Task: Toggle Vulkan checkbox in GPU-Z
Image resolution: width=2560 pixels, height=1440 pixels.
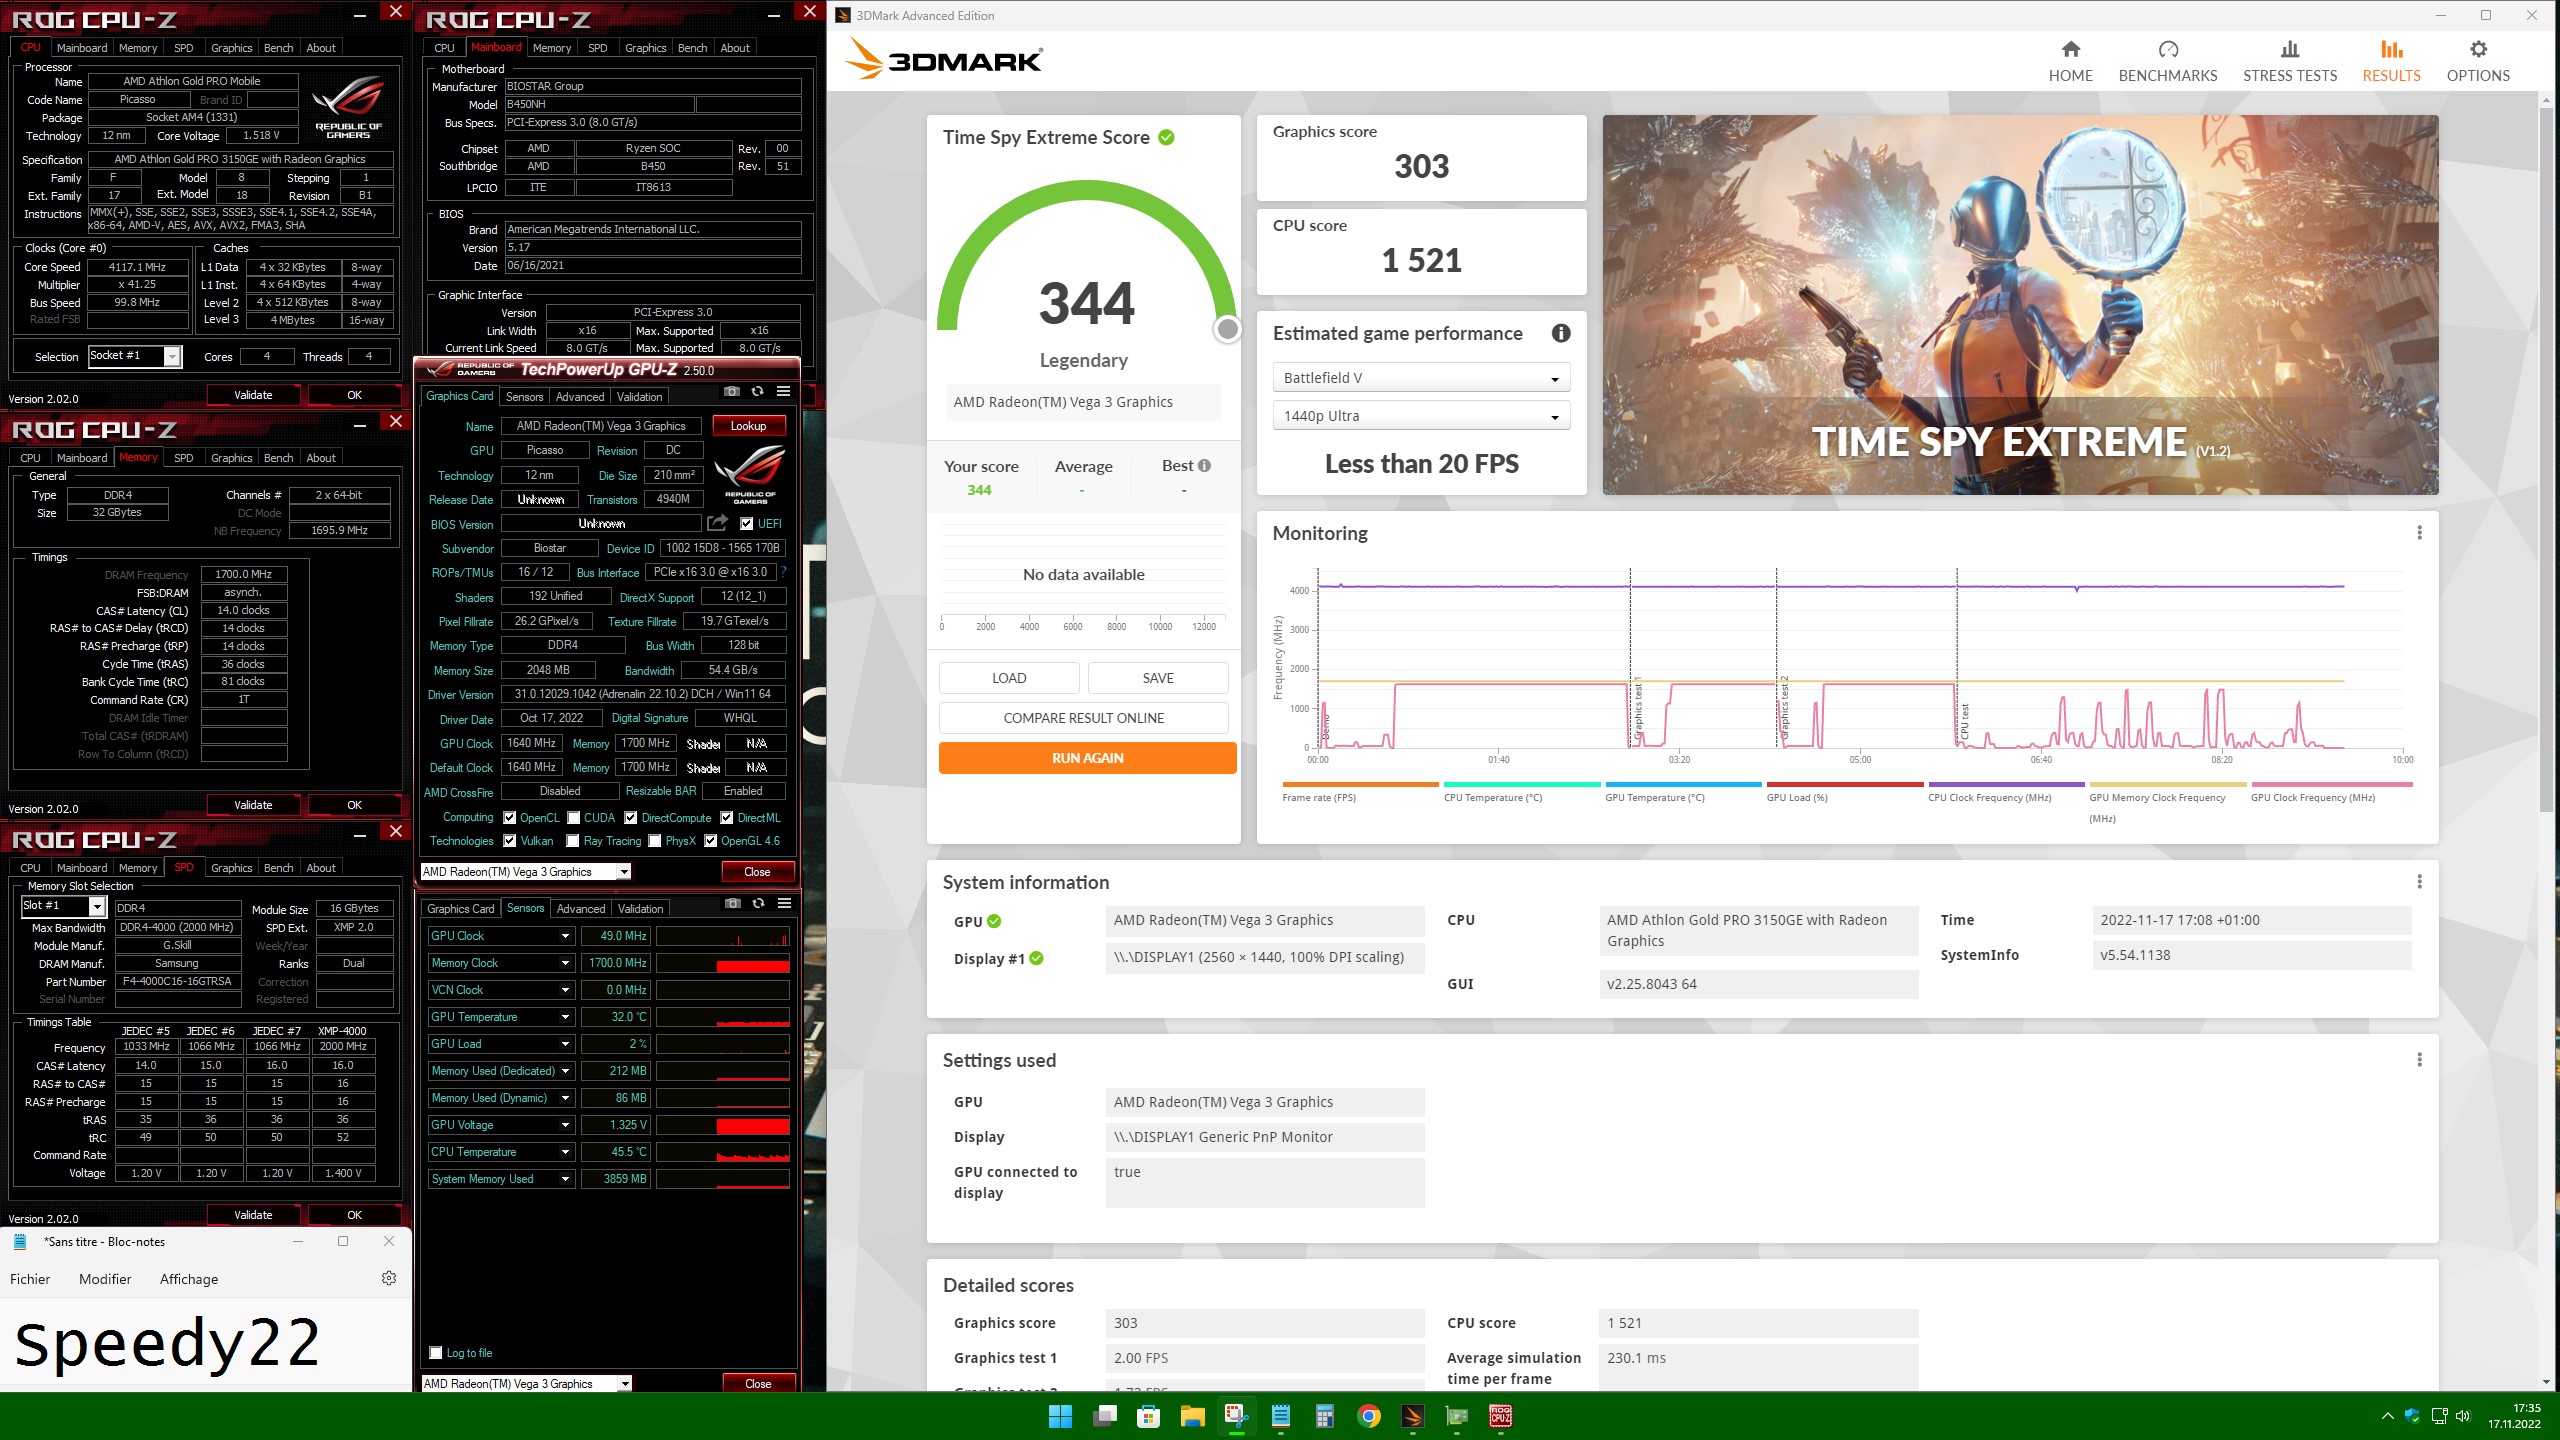Action: pos(510,841)
